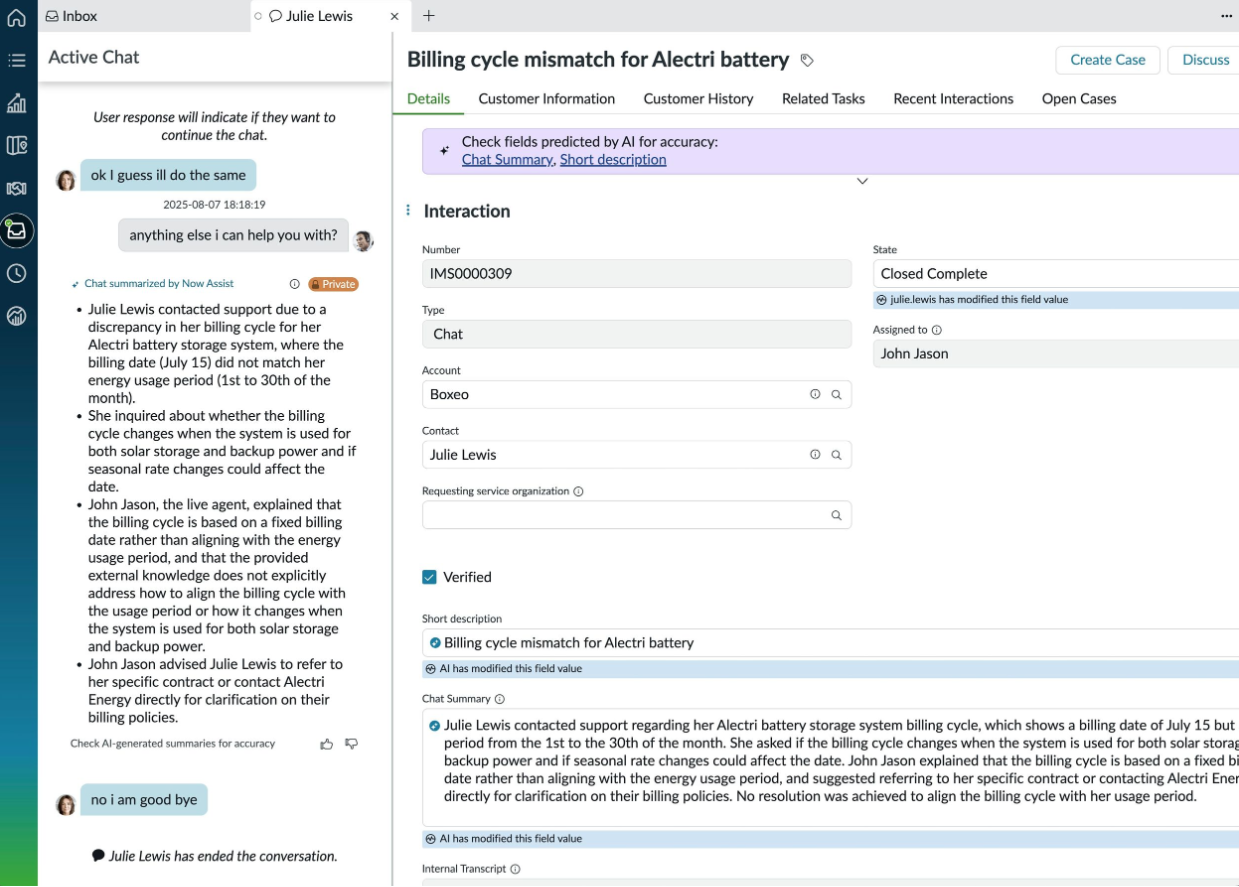Open the Chat Summary link in the banner
1239x887 pixels.
click(x=507, y=159)
